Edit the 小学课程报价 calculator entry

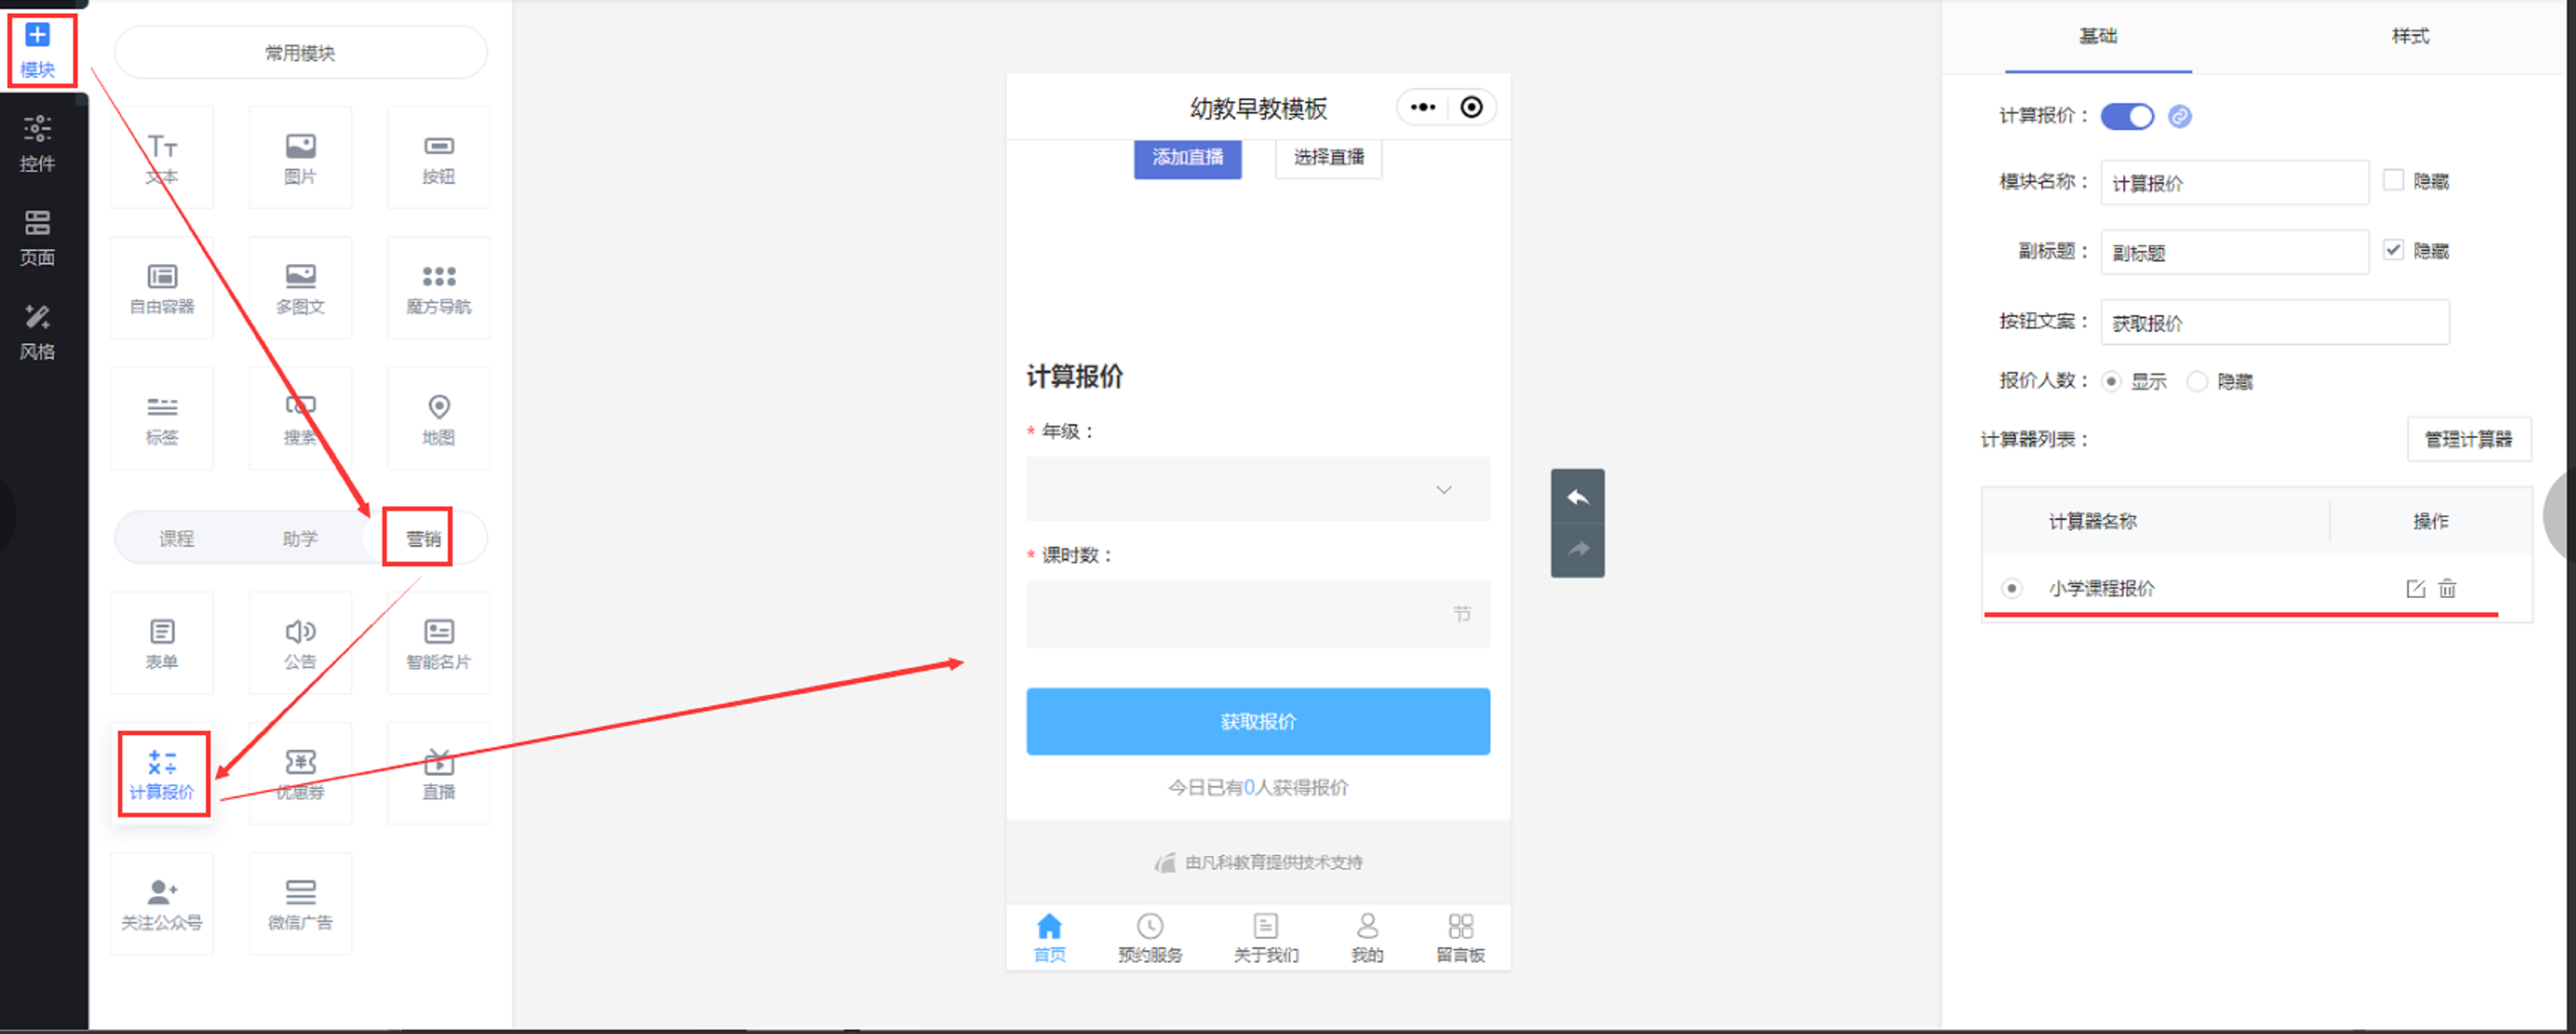coord(2415,588)
